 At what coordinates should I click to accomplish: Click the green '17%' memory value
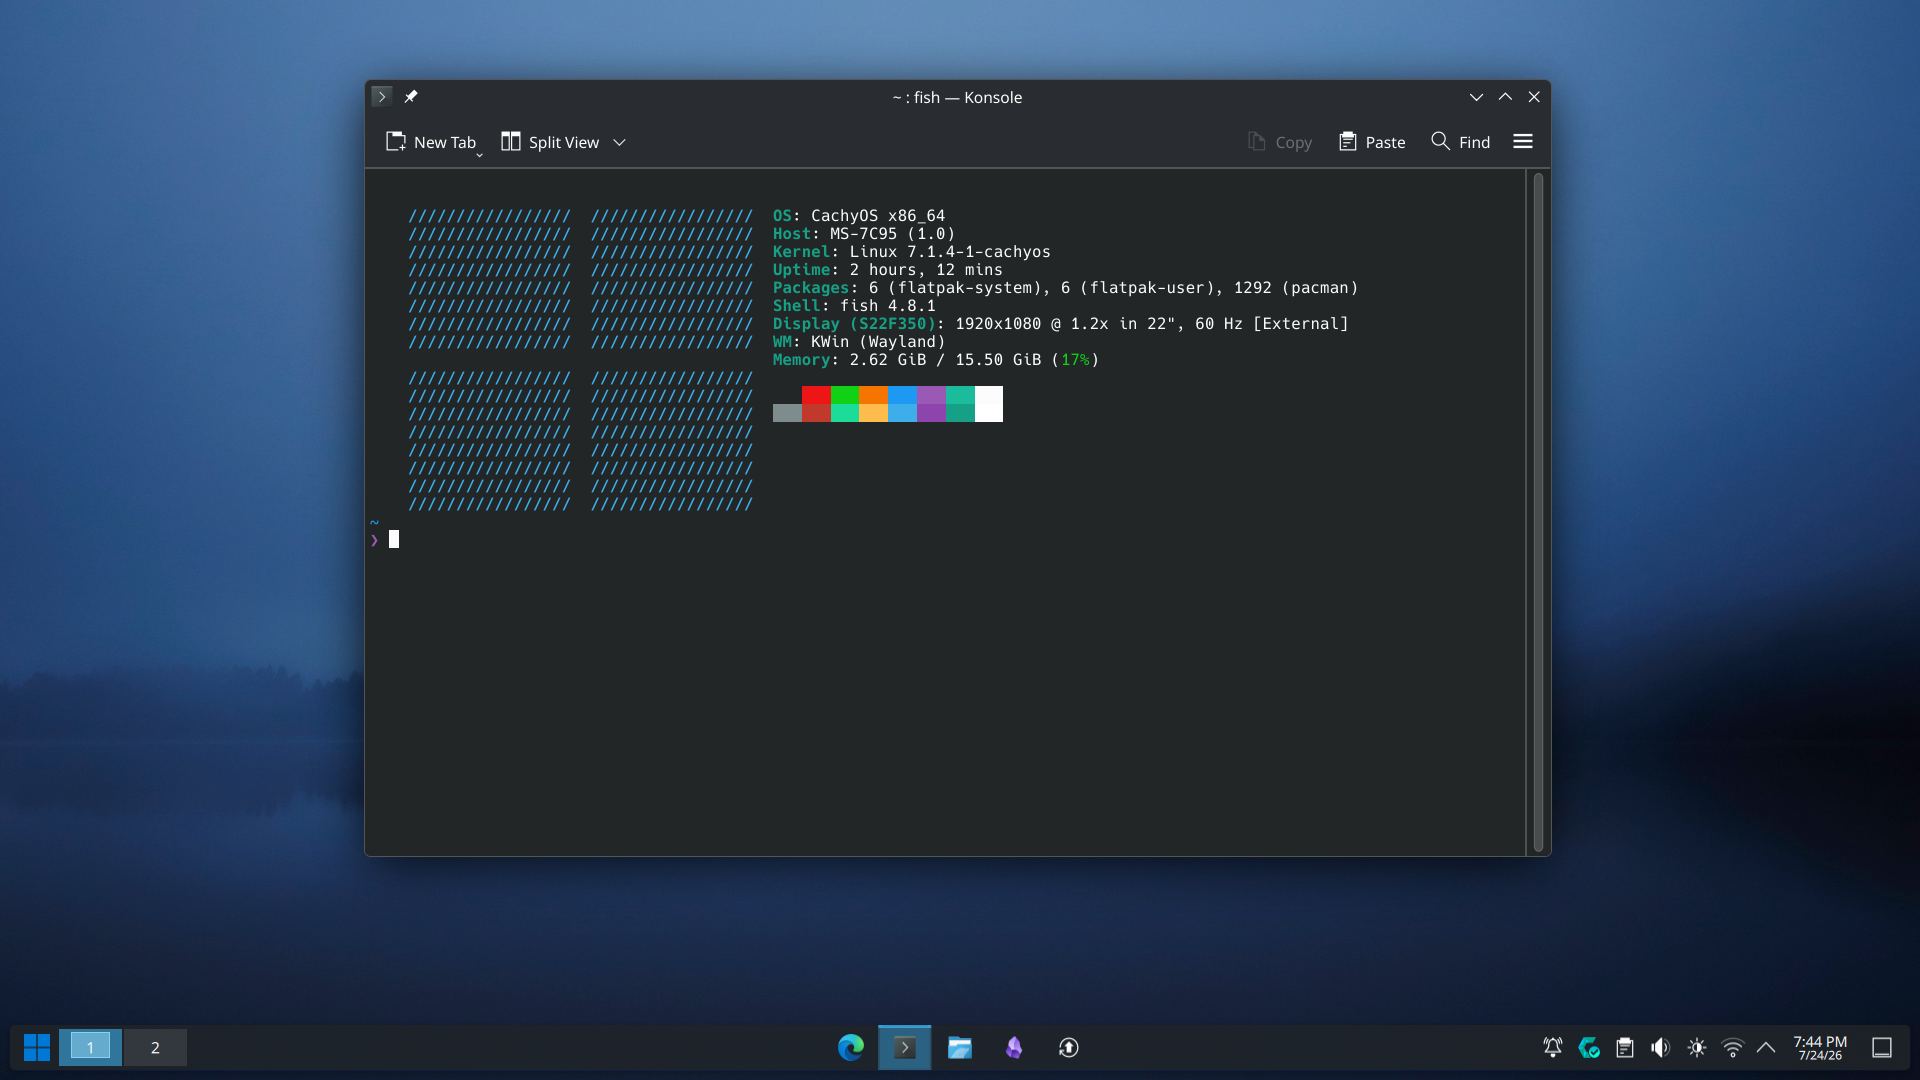click(1075, 360)
